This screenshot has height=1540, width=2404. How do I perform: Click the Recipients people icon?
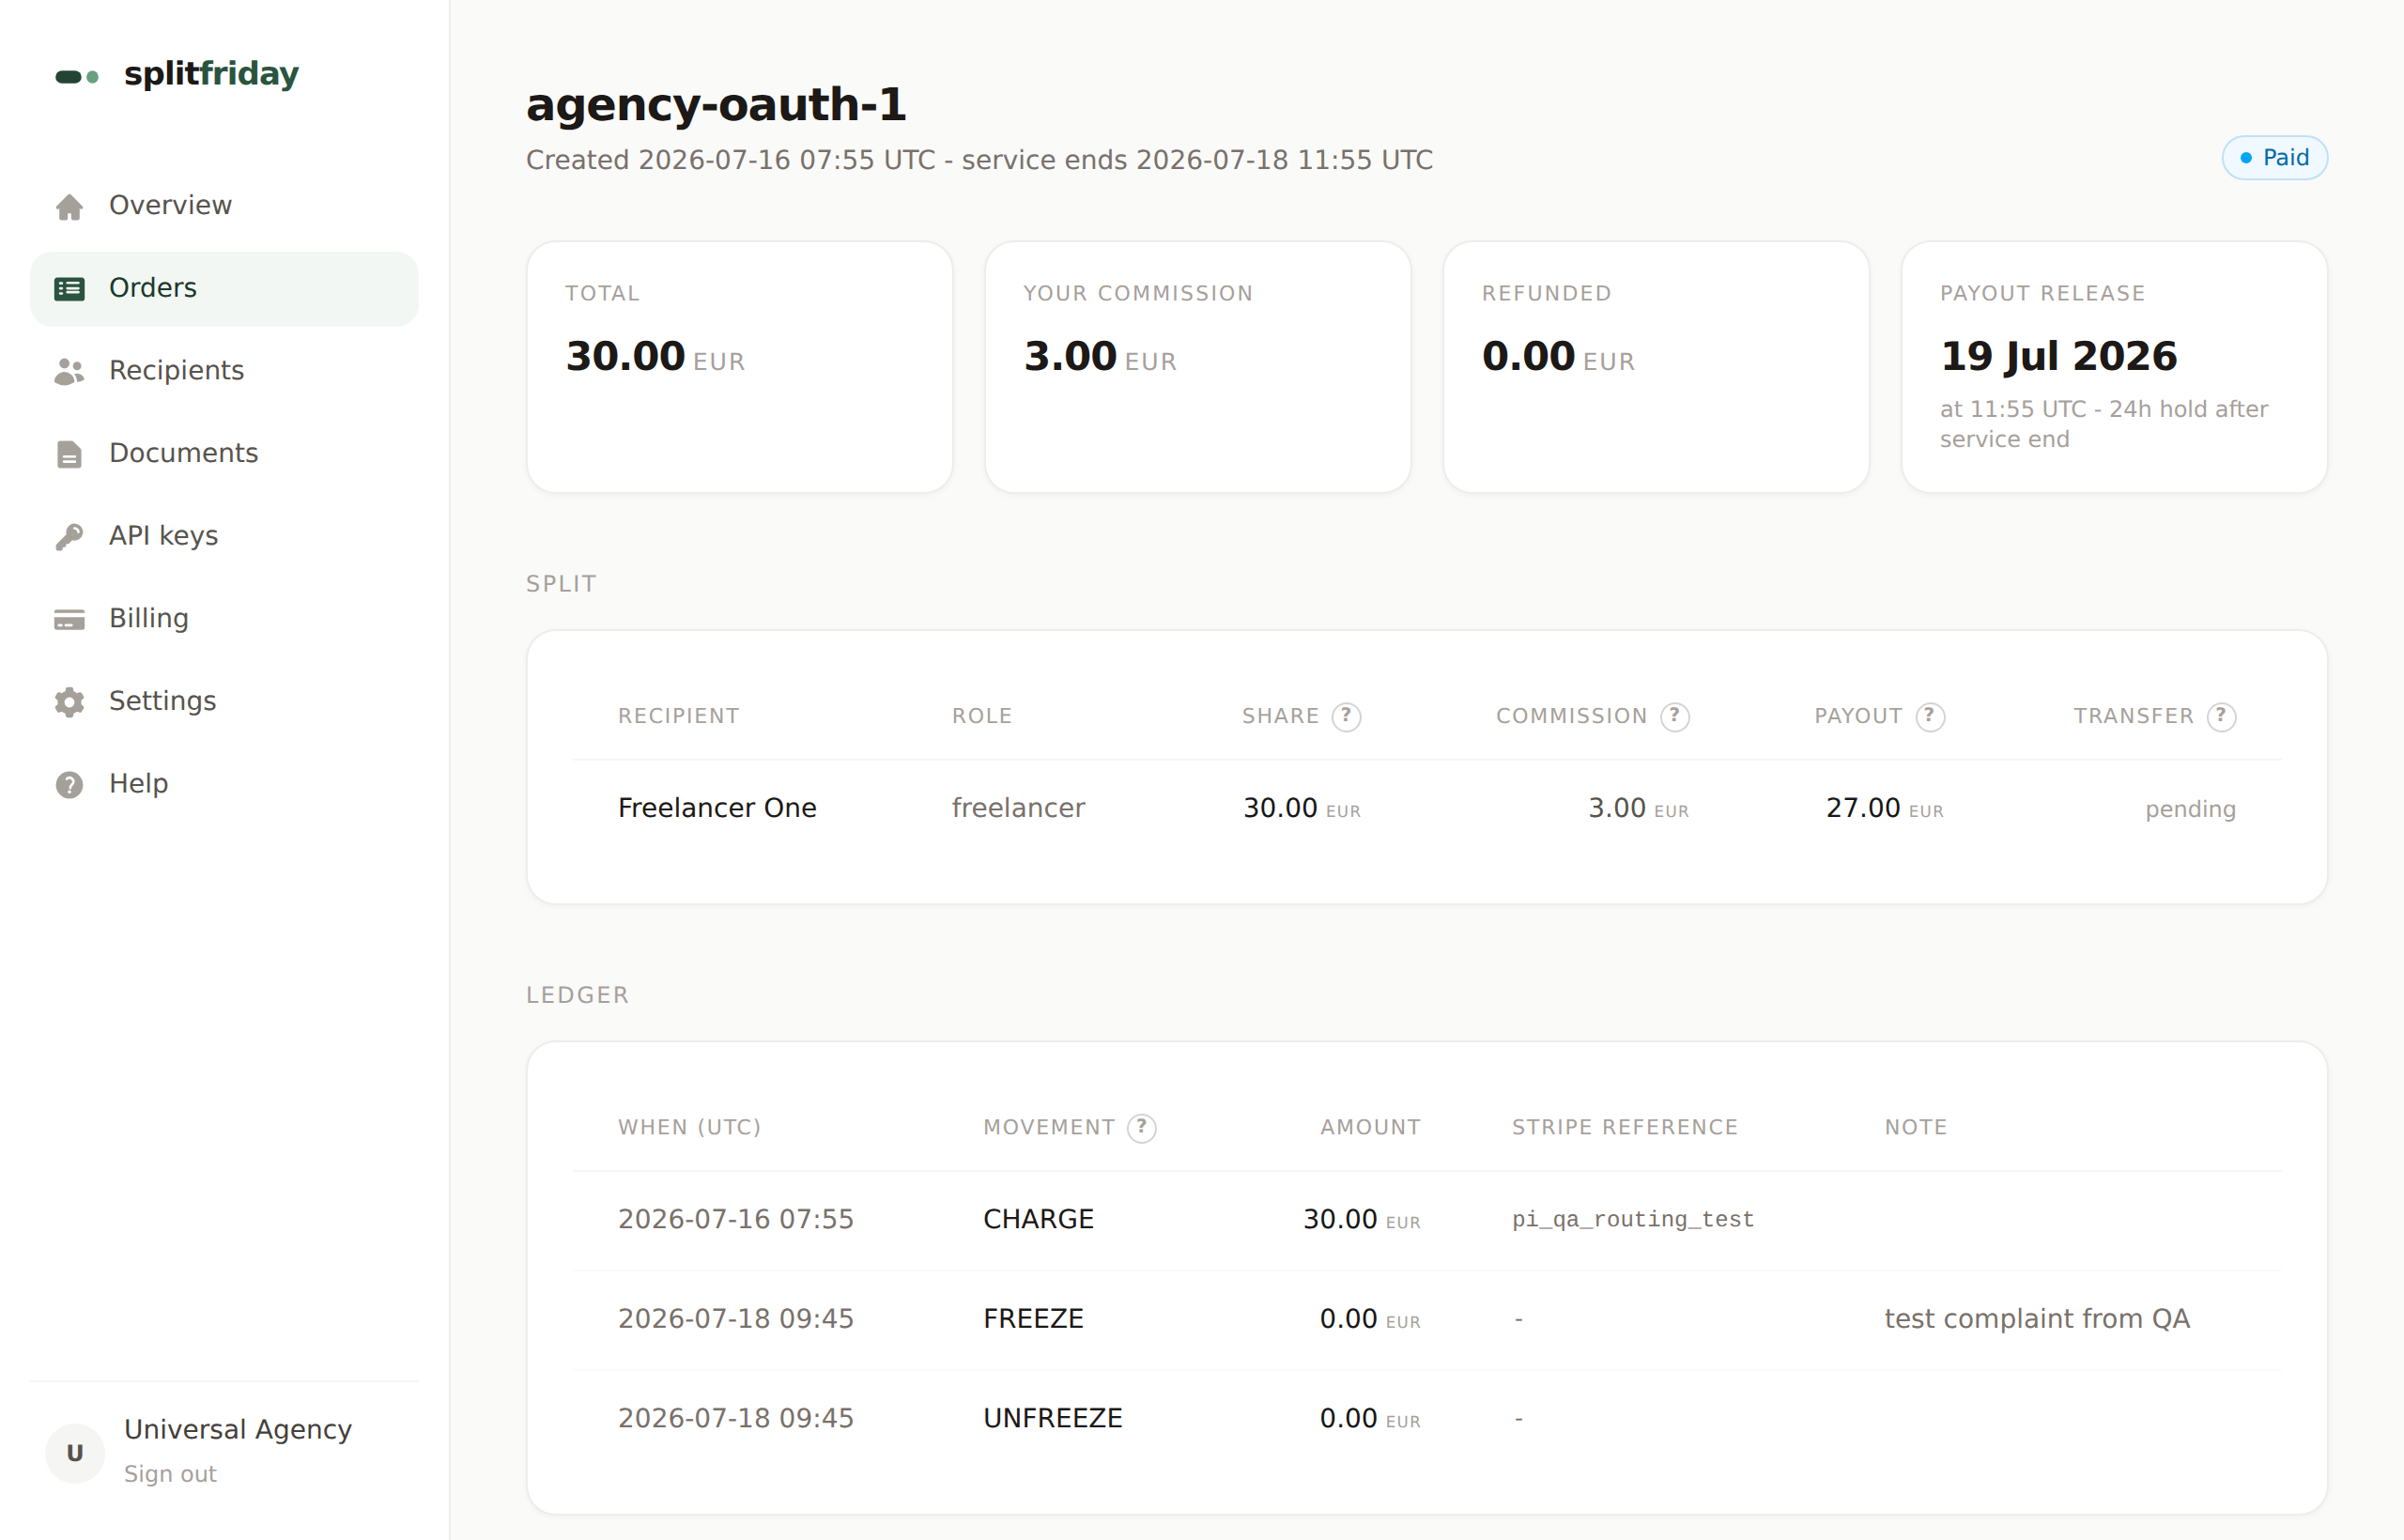69,371
